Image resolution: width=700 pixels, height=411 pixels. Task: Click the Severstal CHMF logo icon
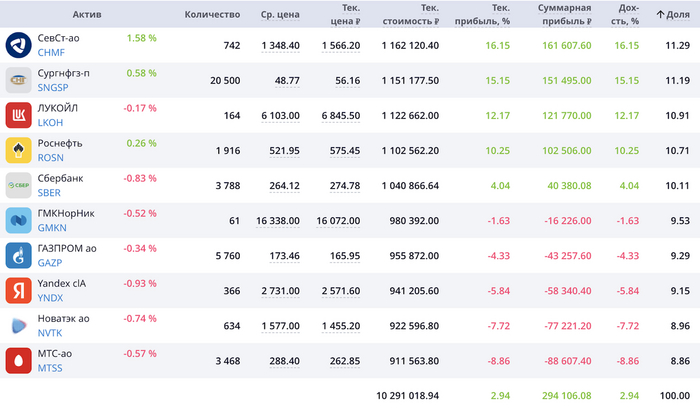pos(20,45)
